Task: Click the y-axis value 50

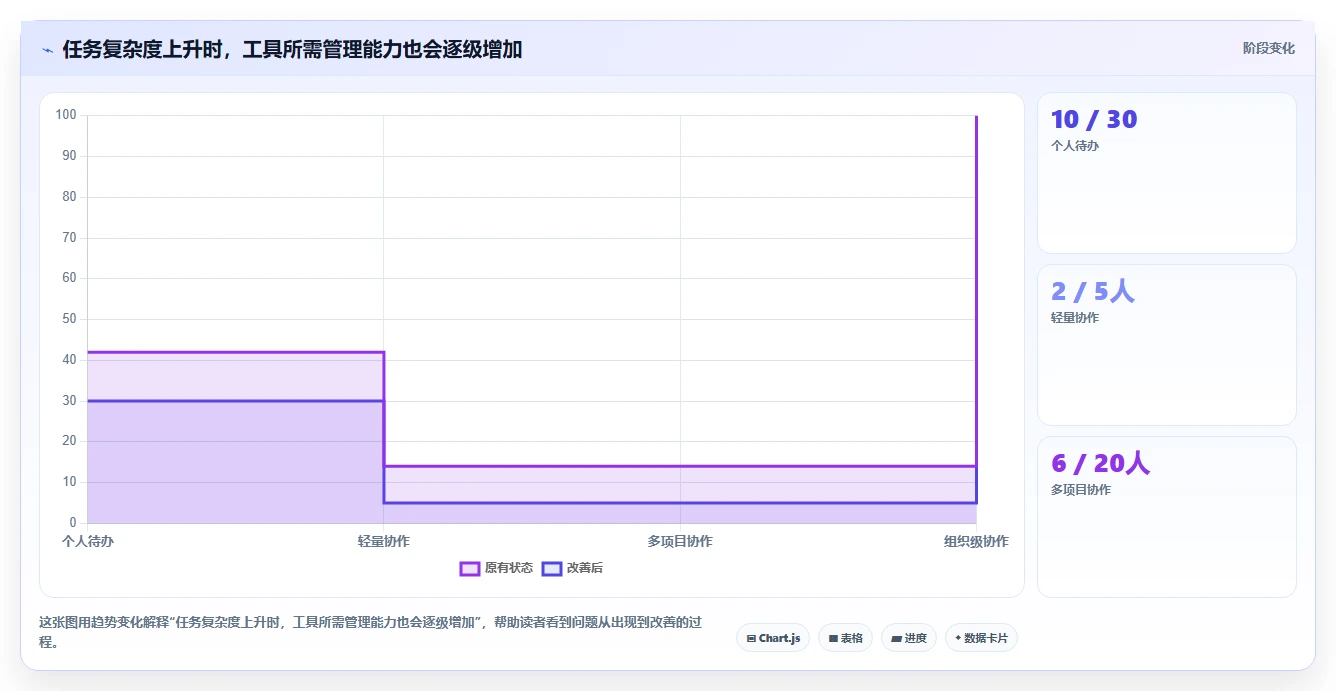Action: 69,319
